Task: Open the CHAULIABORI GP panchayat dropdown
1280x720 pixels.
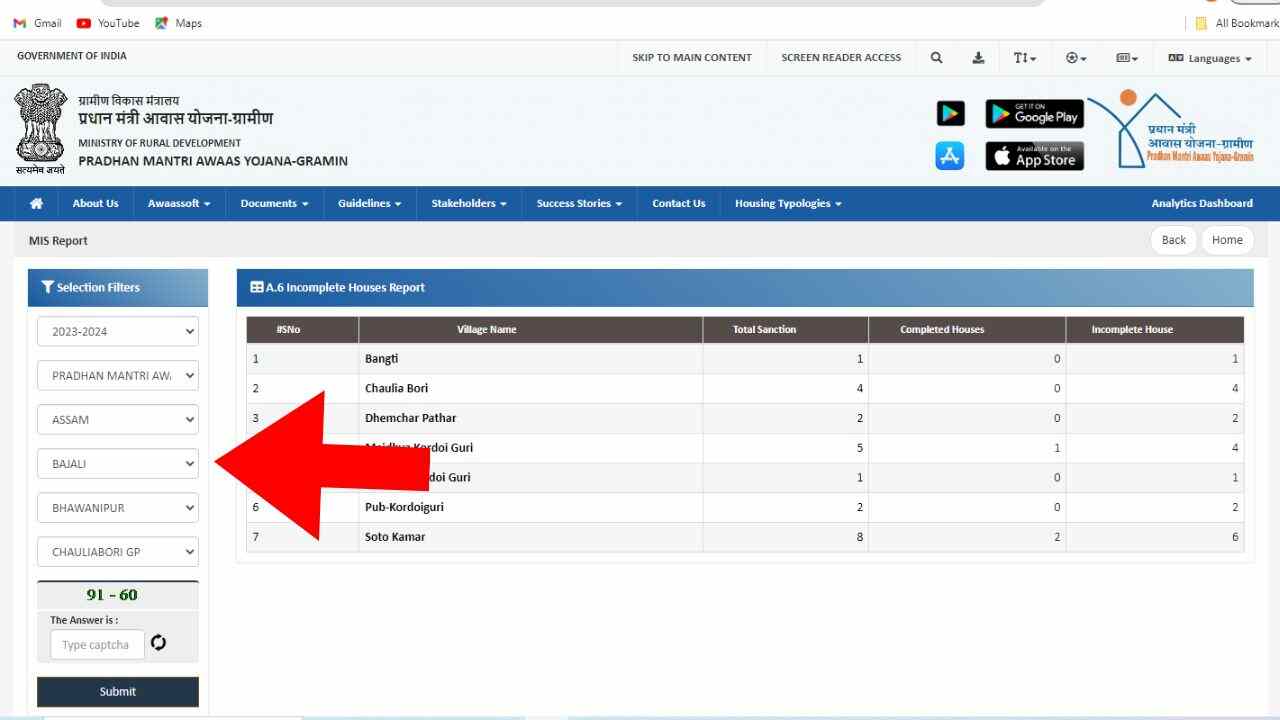Action: [x=118, y=552]
